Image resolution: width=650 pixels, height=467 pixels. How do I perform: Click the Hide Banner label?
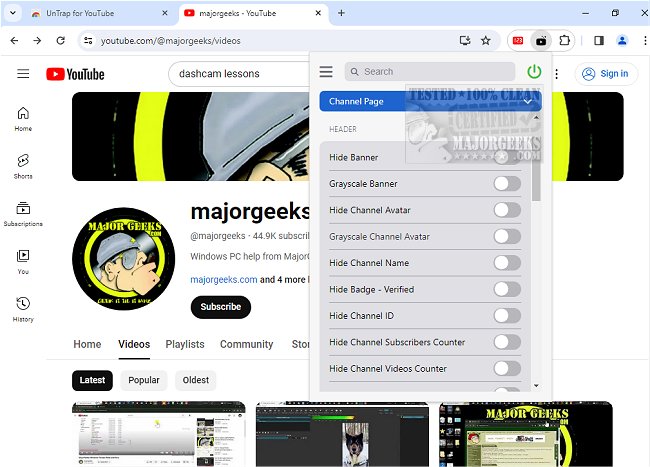pos(354,157)
